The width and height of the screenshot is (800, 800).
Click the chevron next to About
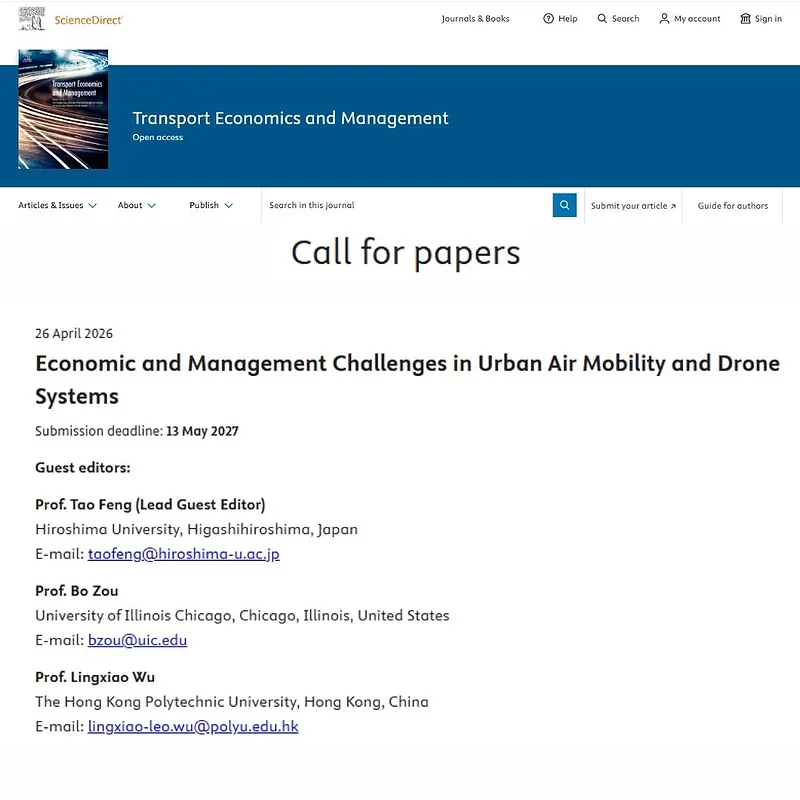tap(152, 206)
